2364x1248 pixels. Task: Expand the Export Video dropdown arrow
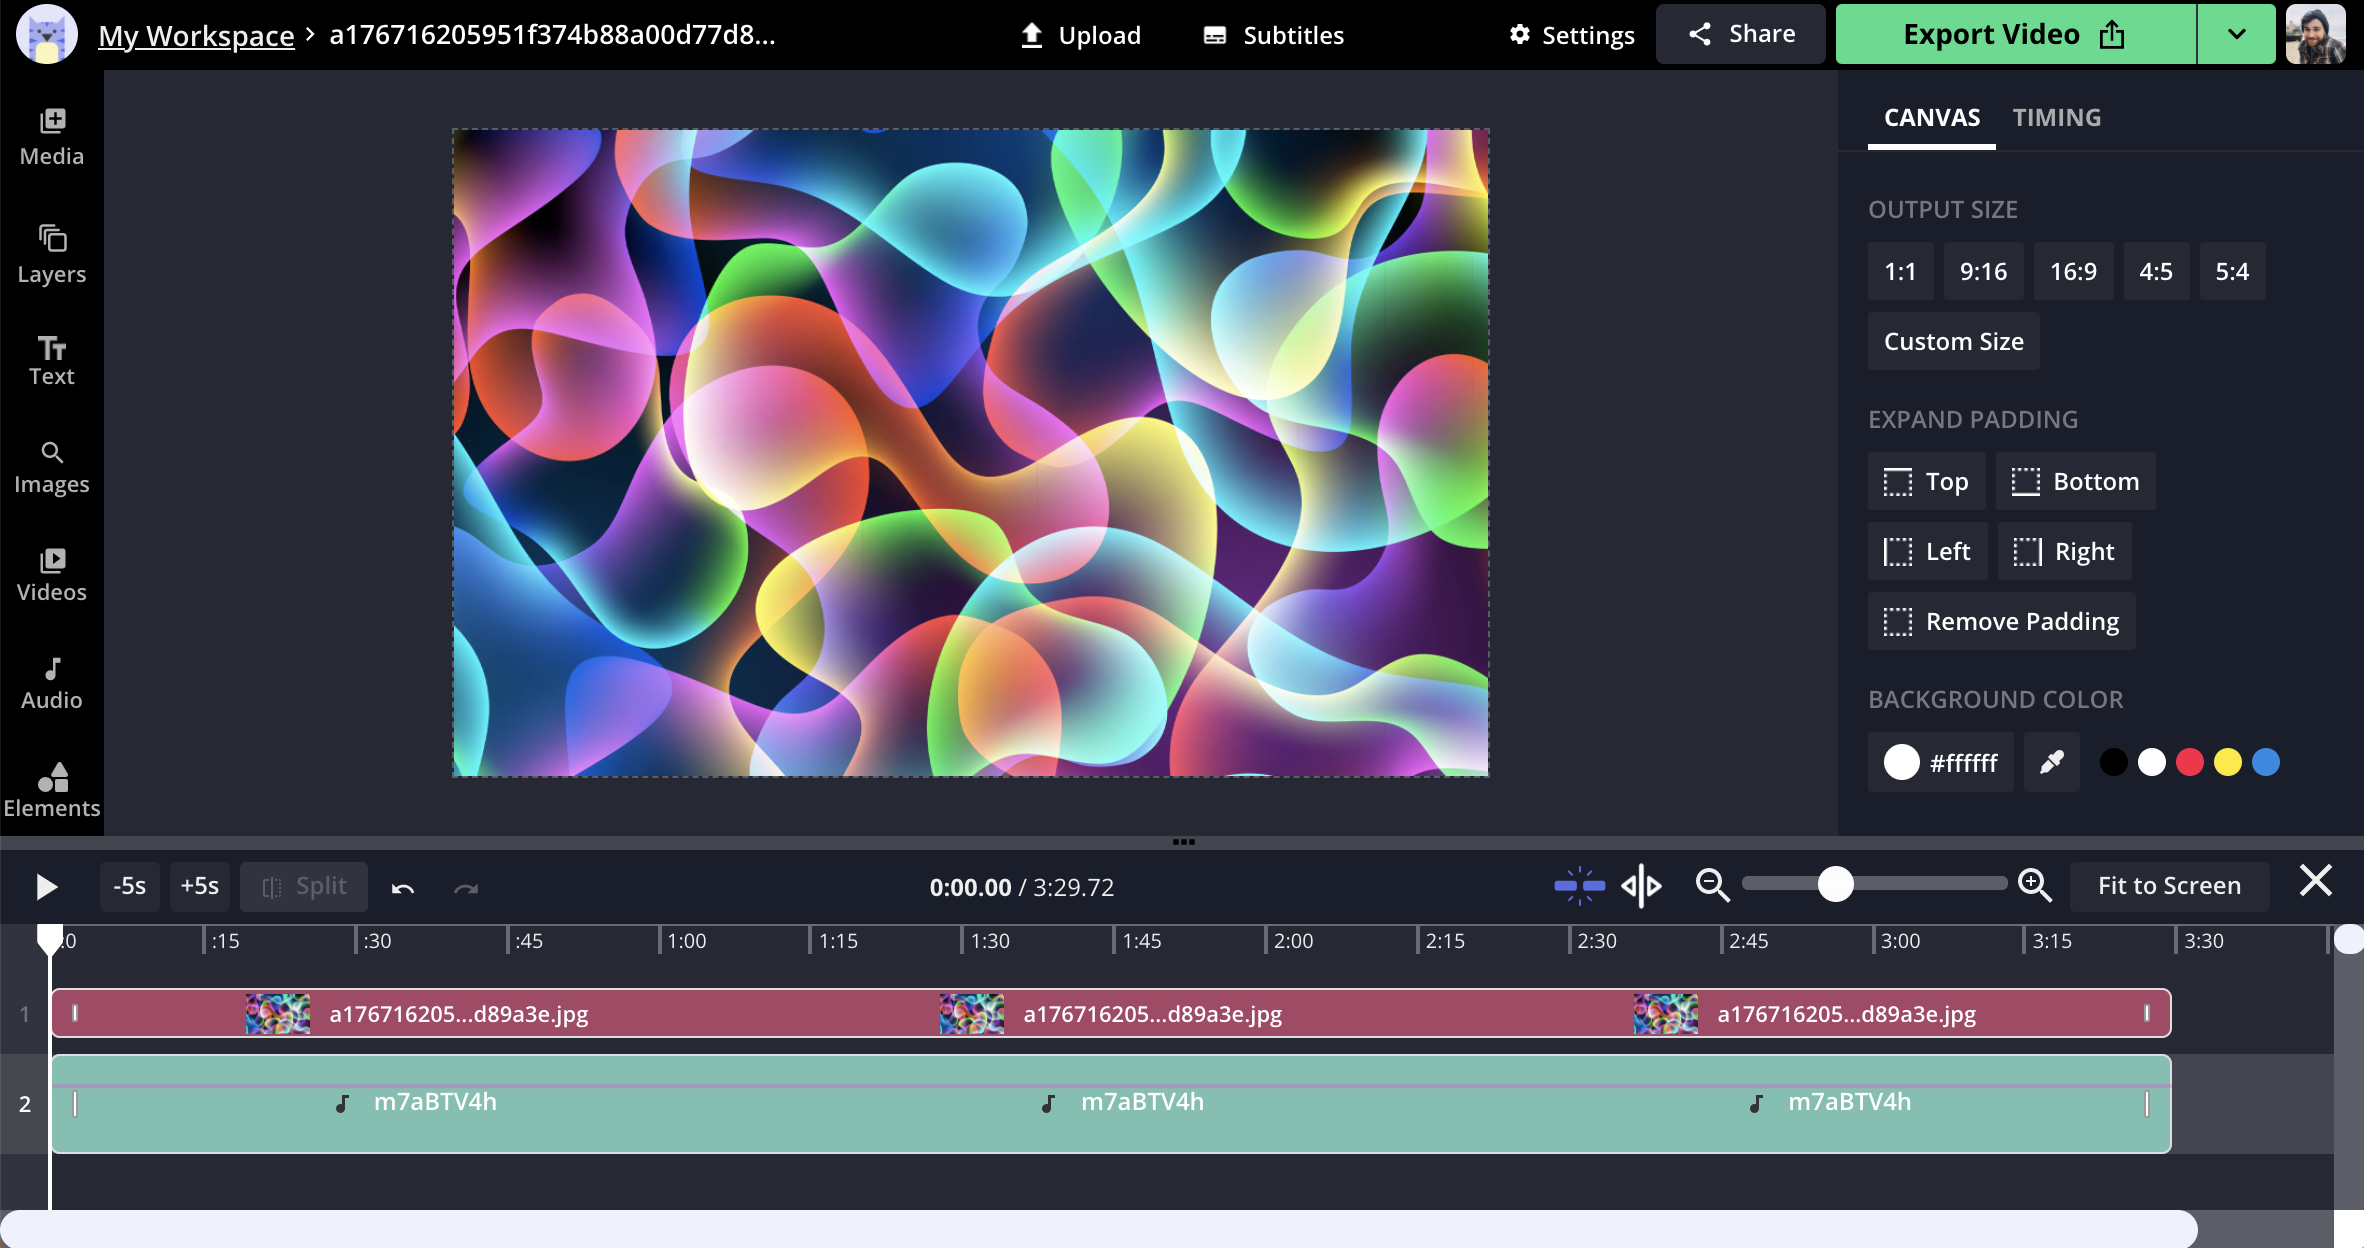click(2237, 35)
